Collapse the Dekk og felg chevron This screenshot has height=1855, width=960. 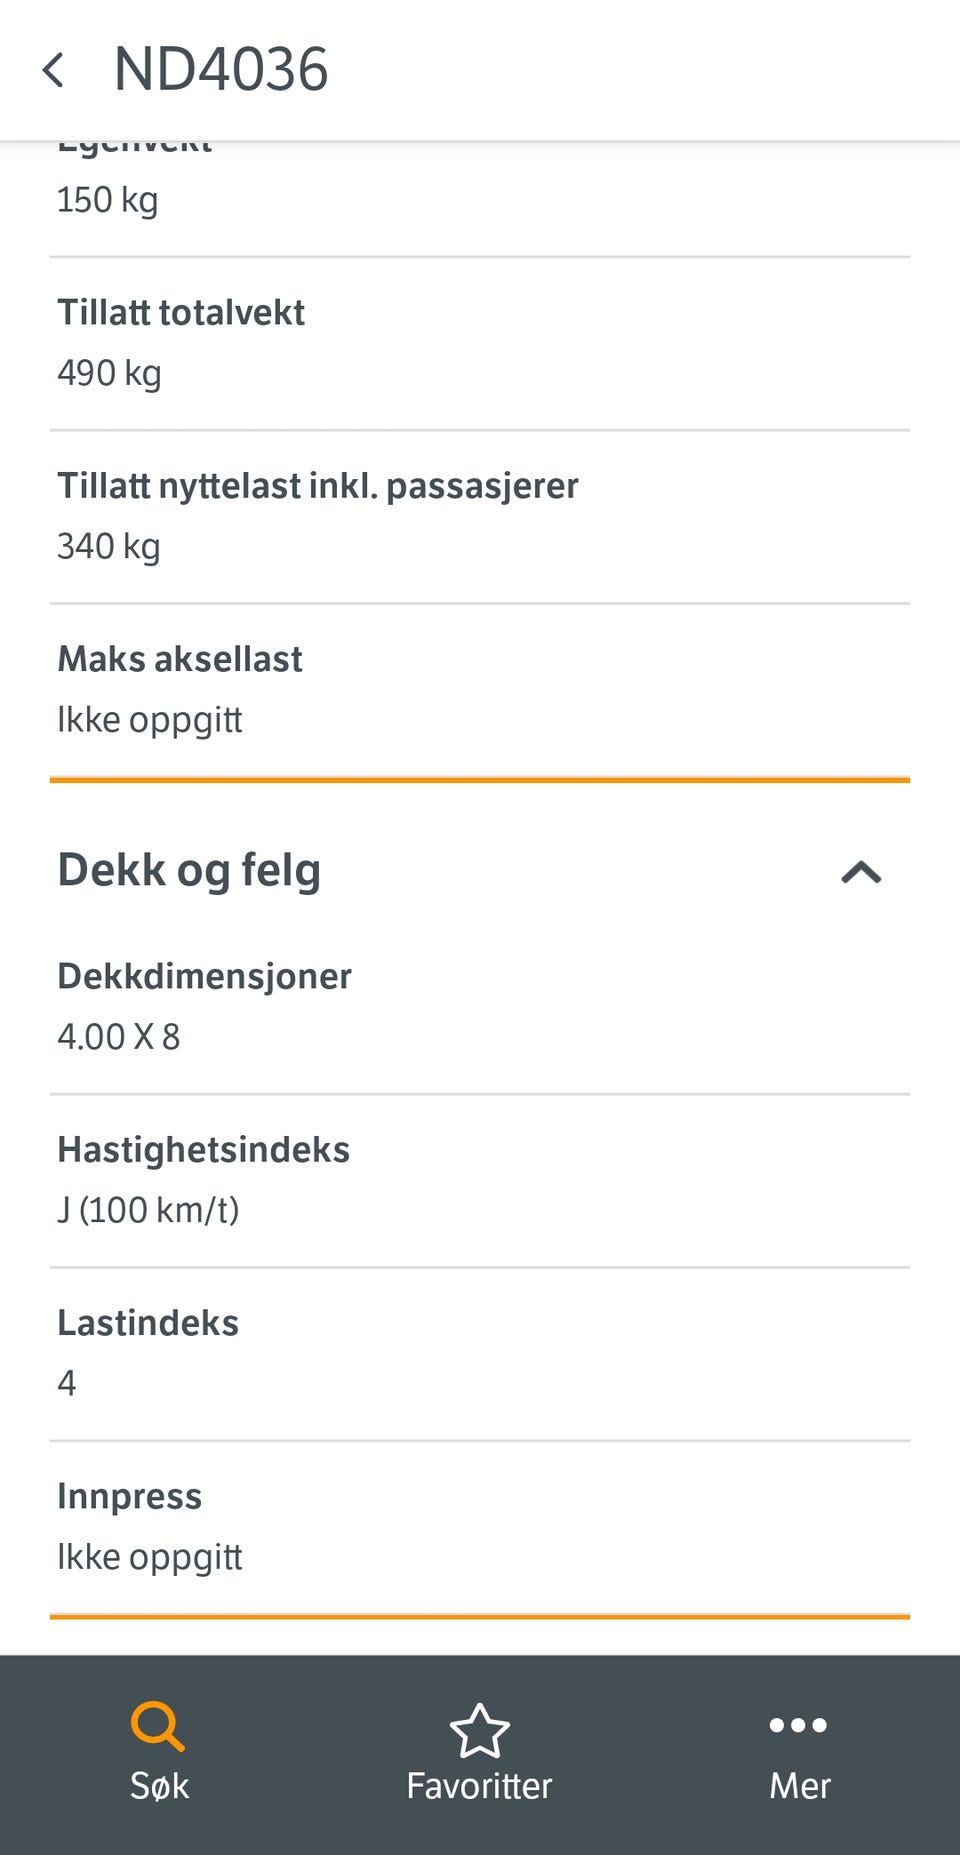tap(861, 872)
